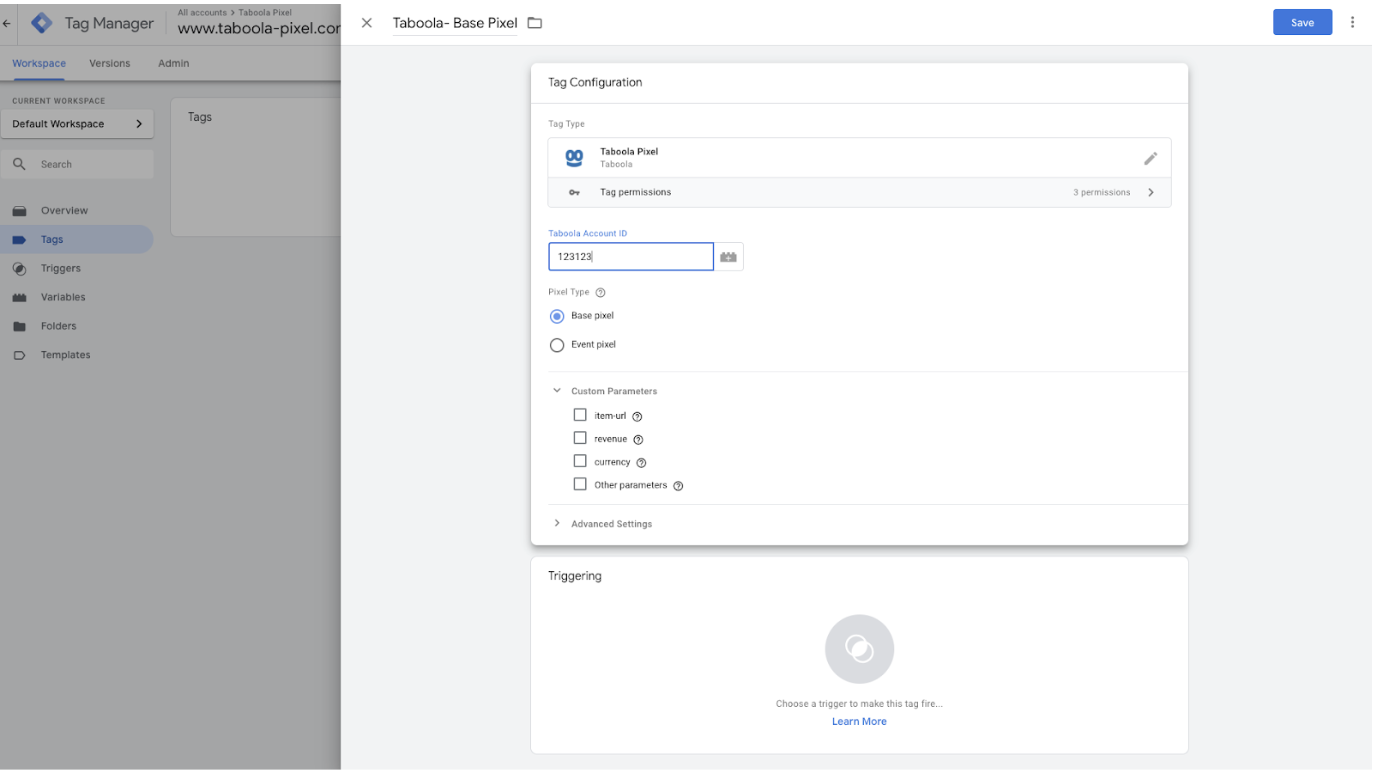Click the Tags heading in the background panel

200,117
